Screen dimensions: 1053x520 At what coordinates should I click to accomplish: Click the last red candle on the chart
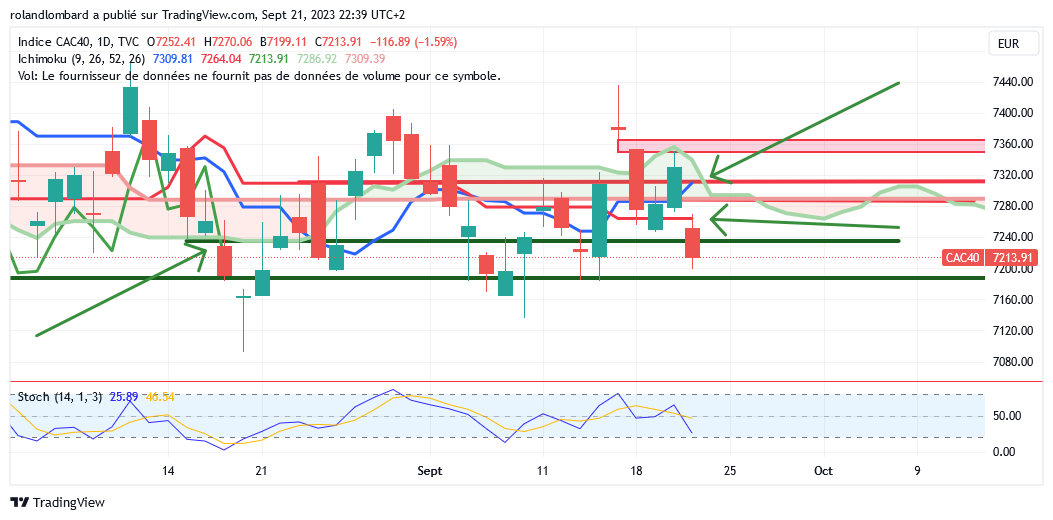pyautogui.click(x=692, y=243)
